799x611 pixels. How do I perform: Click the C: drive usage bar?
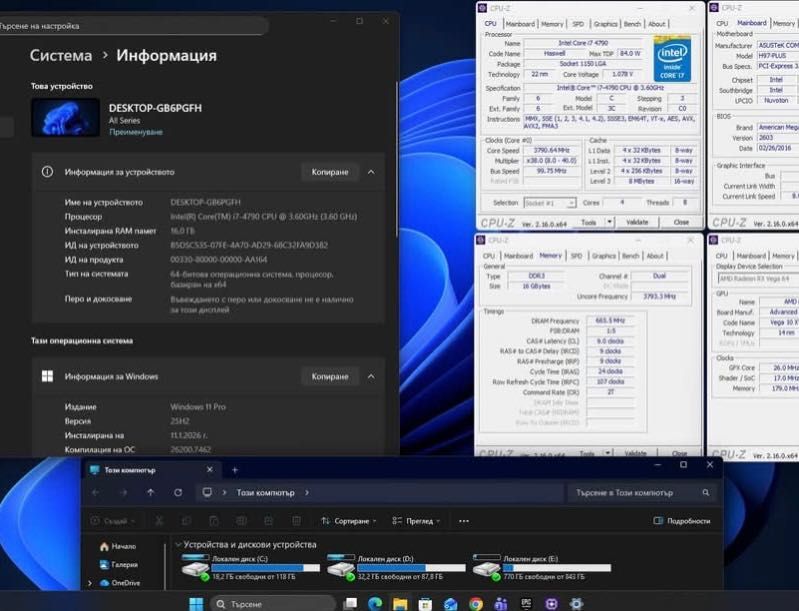[265, 568]
